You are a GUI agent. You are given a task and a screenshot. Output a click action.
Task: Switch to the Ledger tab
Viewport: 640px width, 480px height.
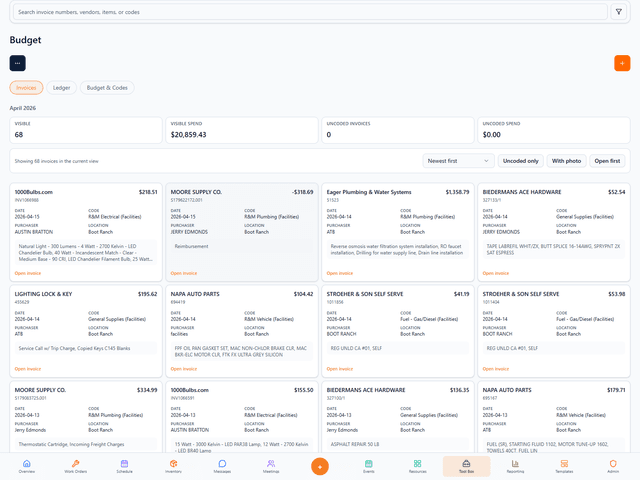click(x=61, y=88)
